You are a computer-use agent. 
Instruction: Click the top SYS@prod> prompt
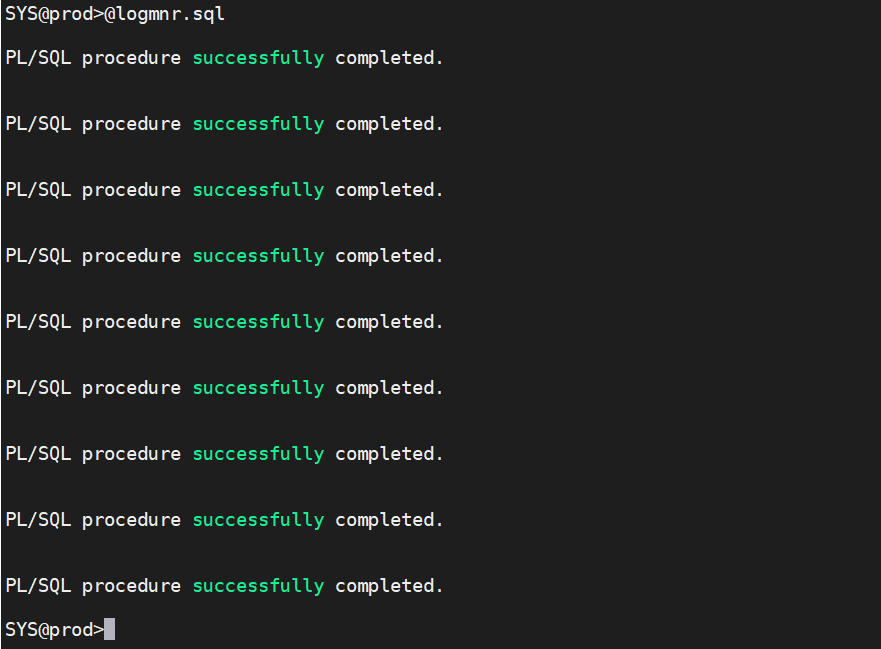pyautogui.click(x=54, y=14)
